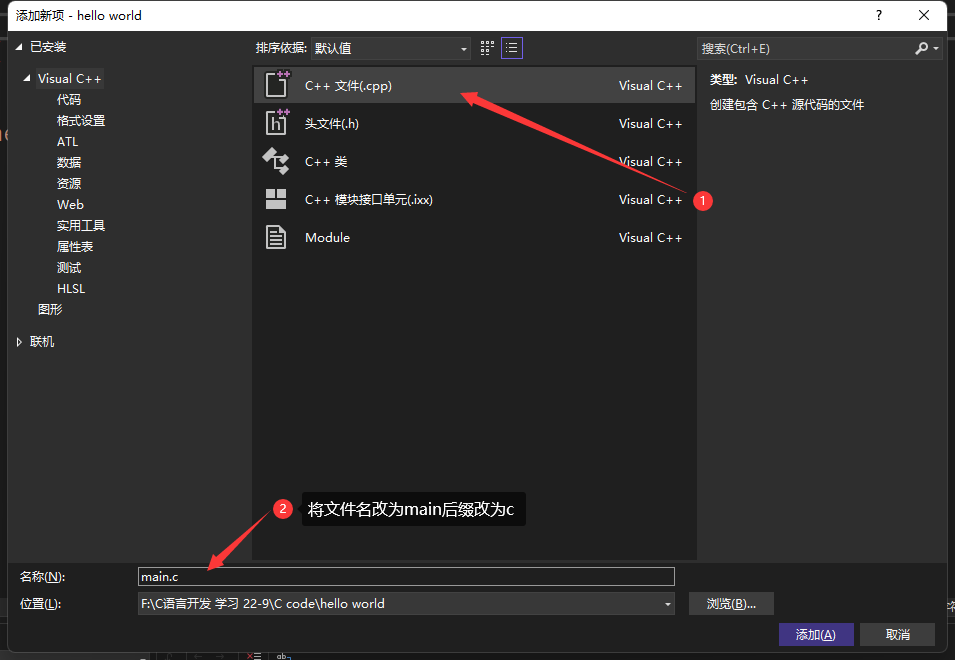955x660 pixels.
Task: Select the HLSL category
Action: (71, 288)
